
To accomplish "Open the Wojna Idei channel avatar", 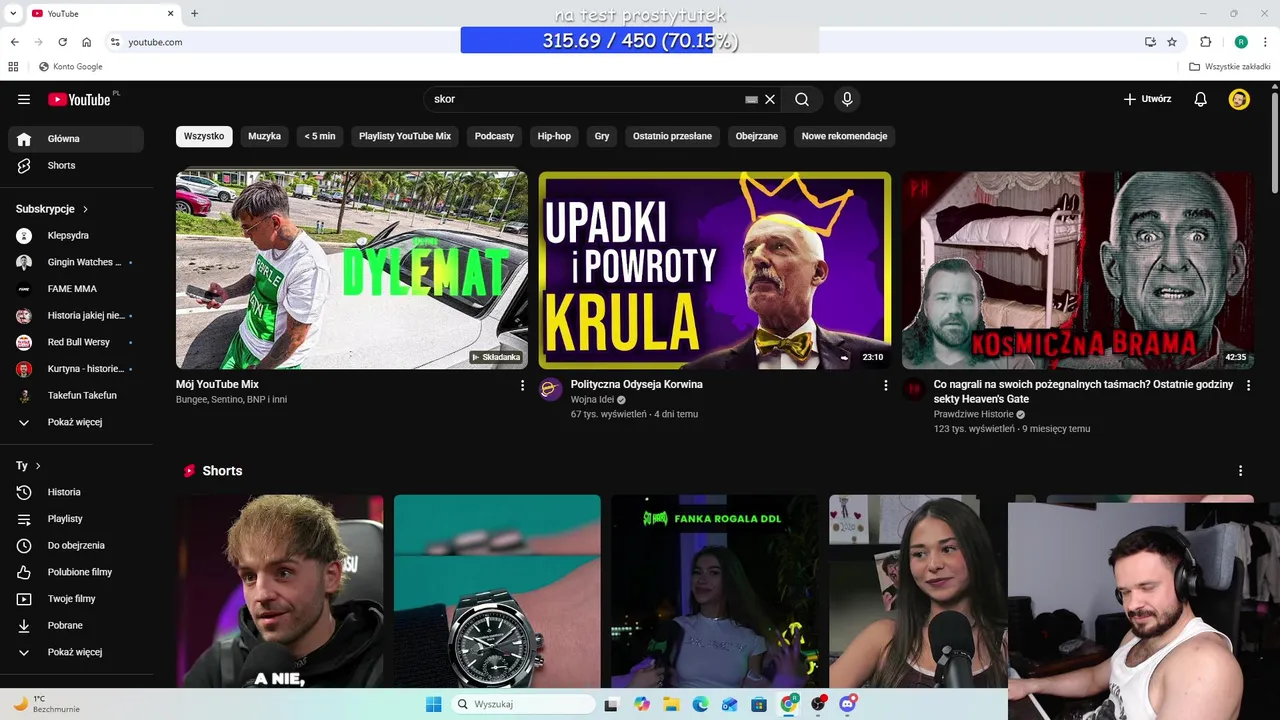I will tap(550, 389).
